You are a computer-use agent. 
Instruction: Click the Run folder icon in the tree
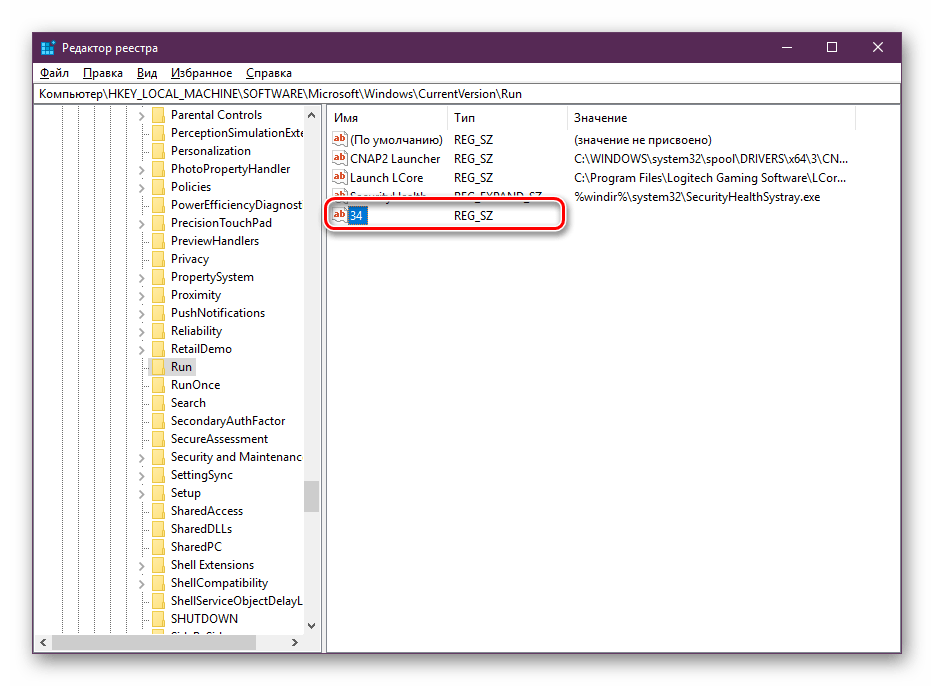click(157, 367)
